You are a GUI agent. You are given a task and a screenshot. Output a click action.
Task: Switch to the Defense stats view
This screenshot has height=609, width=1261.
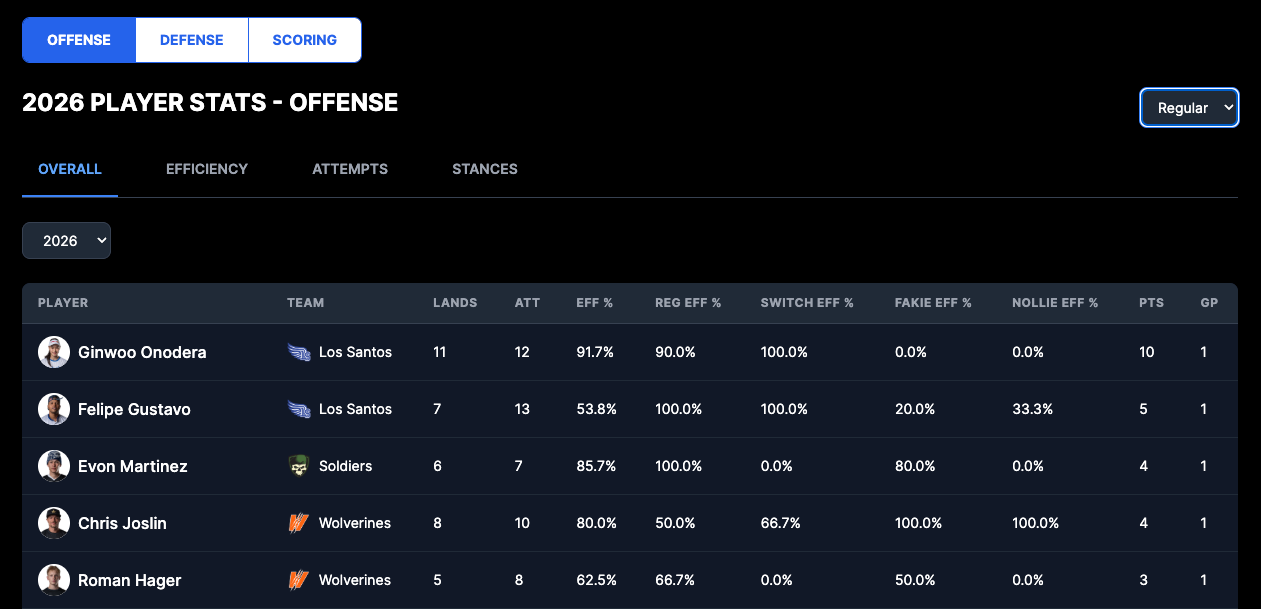[x=192, y=40]
